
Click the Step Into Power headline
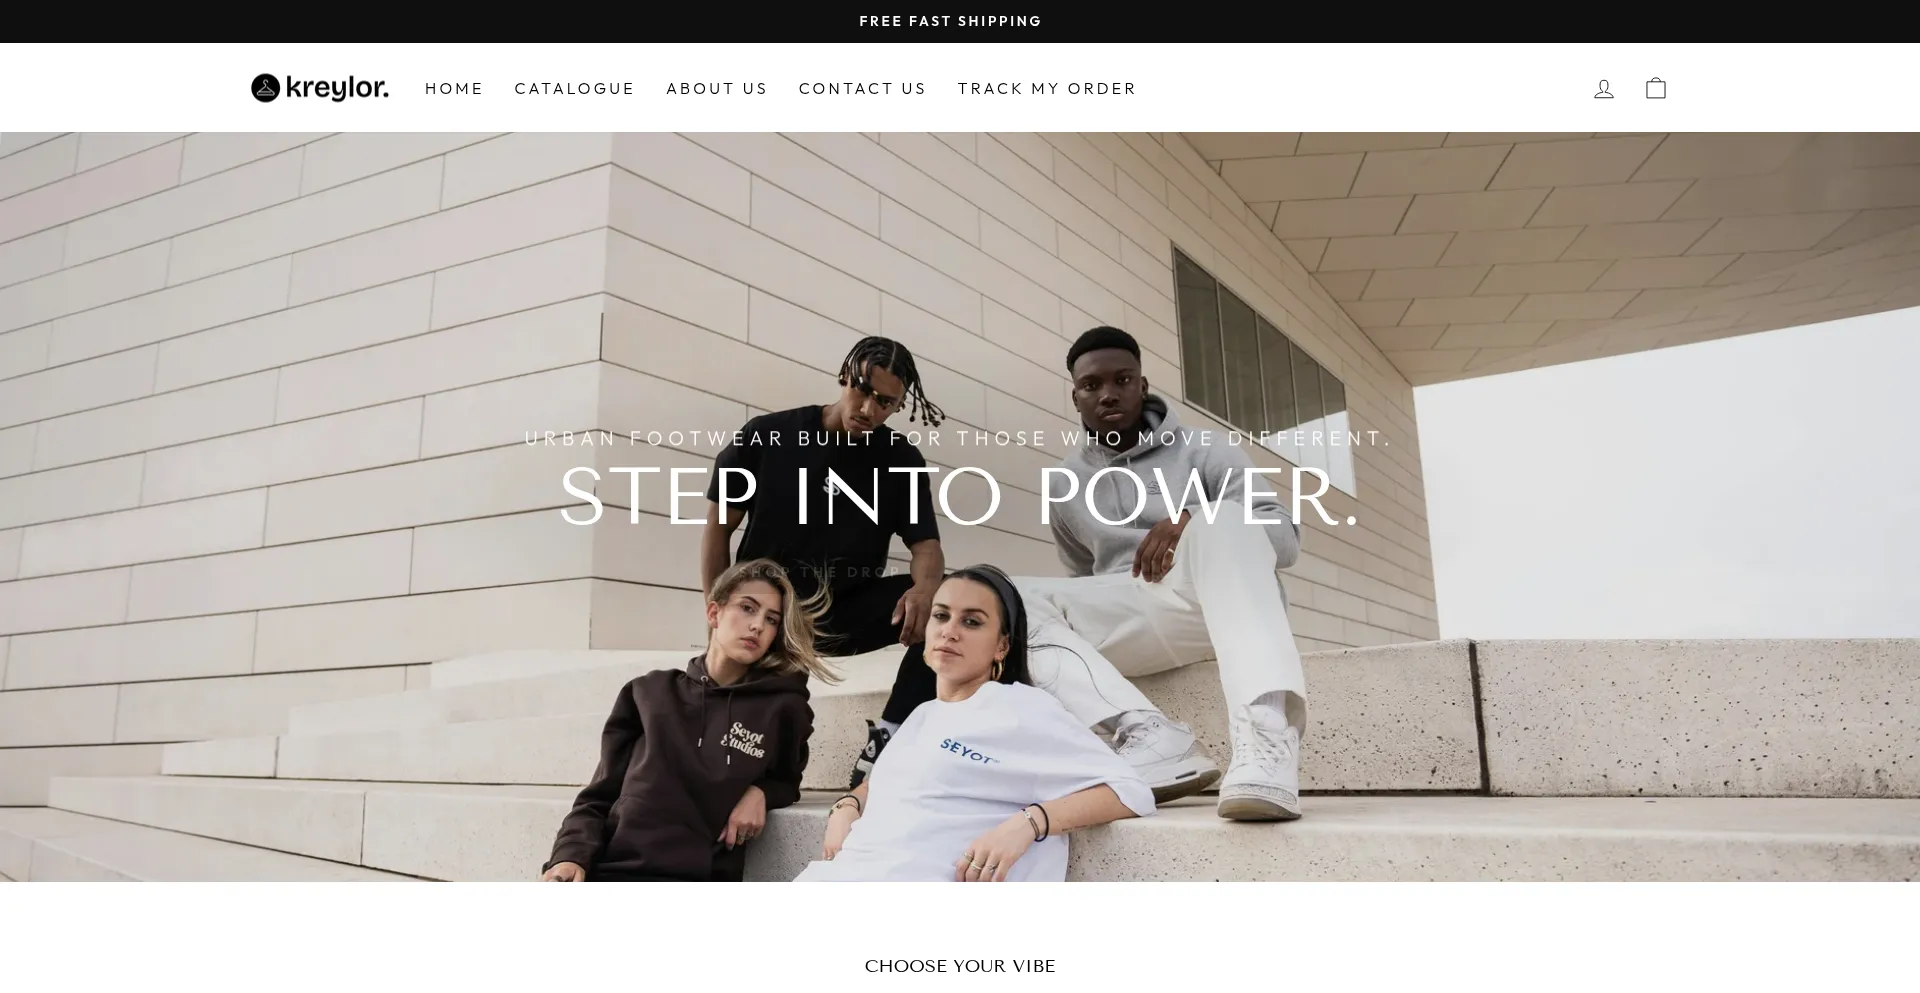pyautogui.click(x=960, y=497)
